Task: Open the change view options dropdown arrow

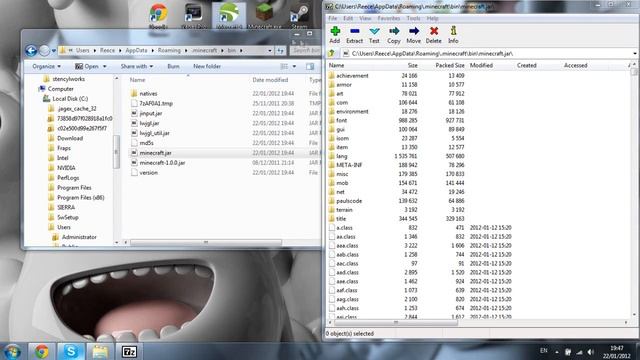Action: tap(294, 67)
